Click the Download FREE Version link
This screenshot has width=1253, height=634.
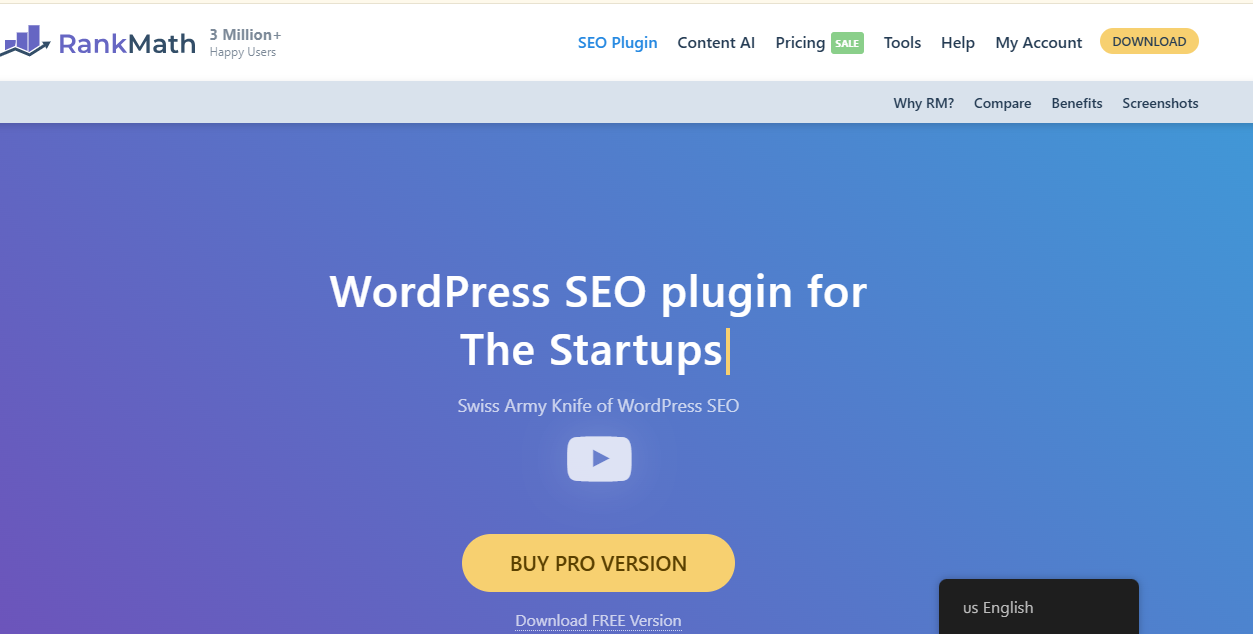tap(598, 621)
